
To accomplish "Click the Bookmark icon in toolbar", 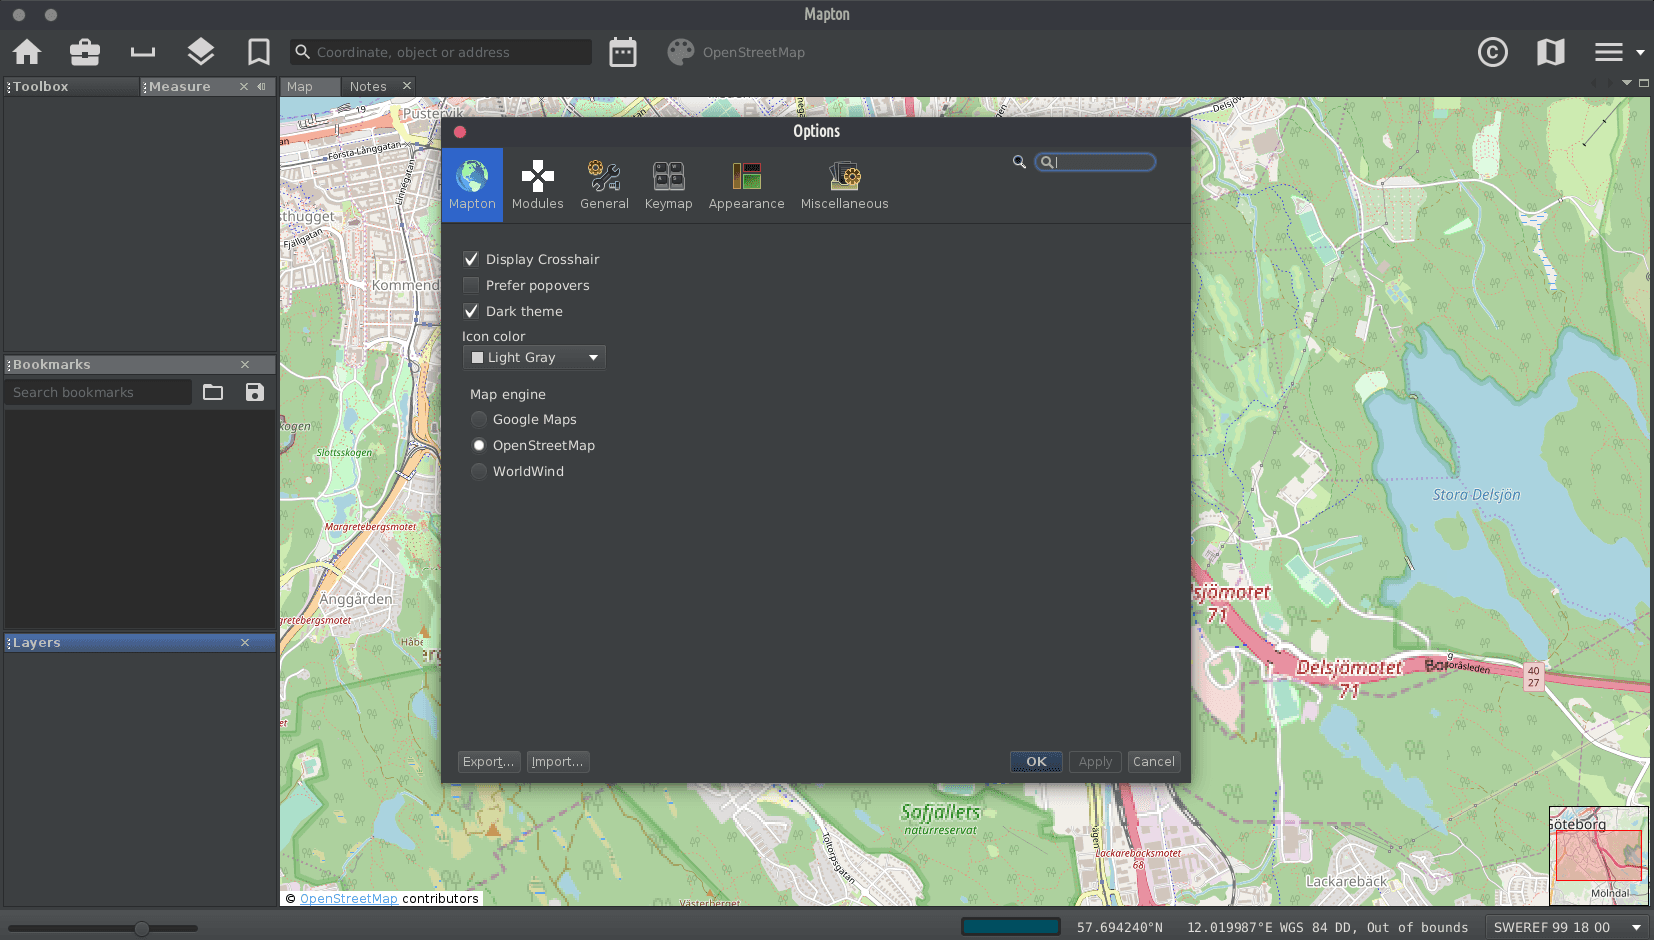I will pos(259,52).
